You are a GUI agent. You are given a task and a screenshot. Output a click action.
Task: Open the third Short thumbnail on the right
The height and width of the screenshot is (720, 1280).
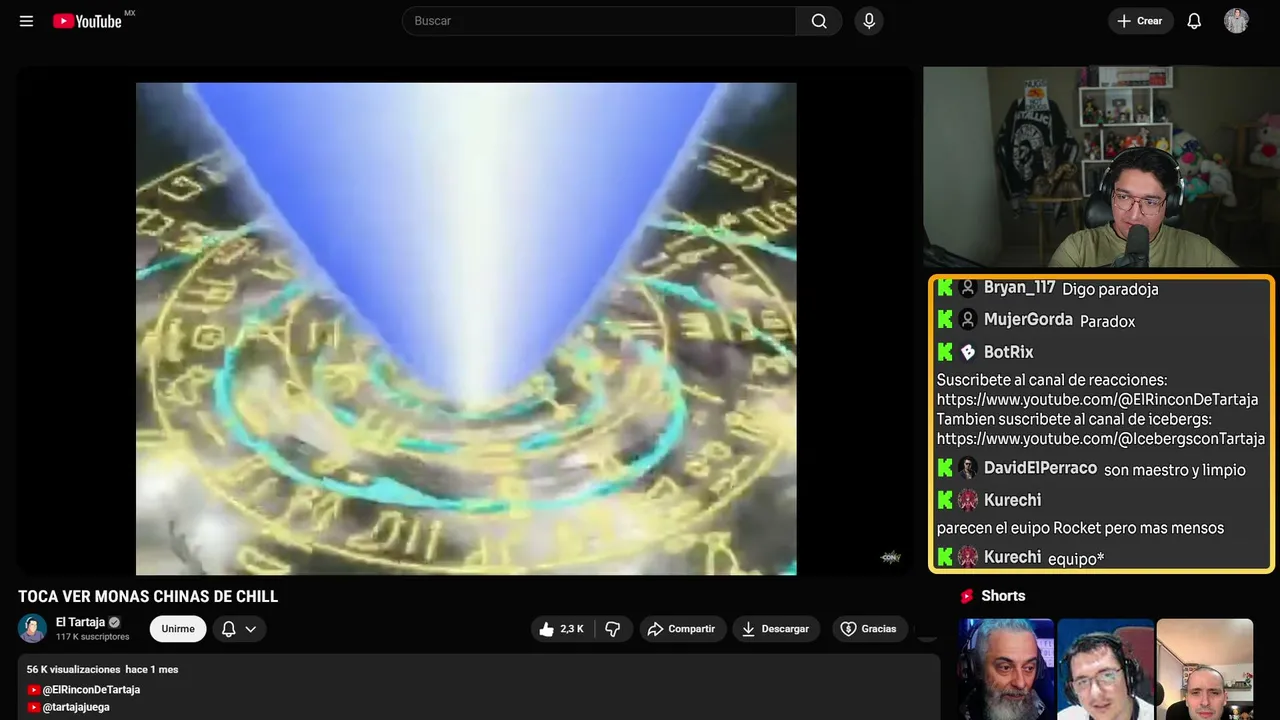tap(1204, 669)
